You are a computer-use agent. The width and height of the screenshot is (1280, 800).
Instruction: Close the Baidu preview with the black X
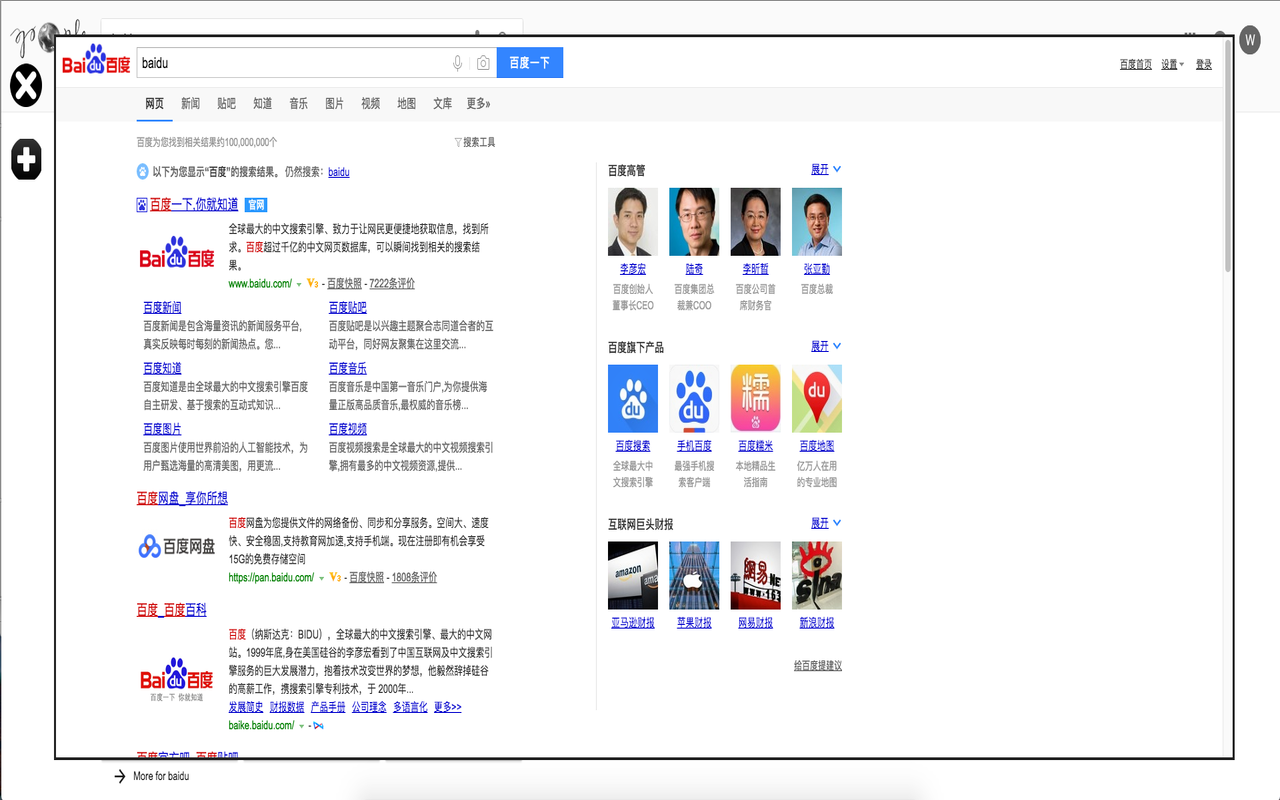(26, 86)
